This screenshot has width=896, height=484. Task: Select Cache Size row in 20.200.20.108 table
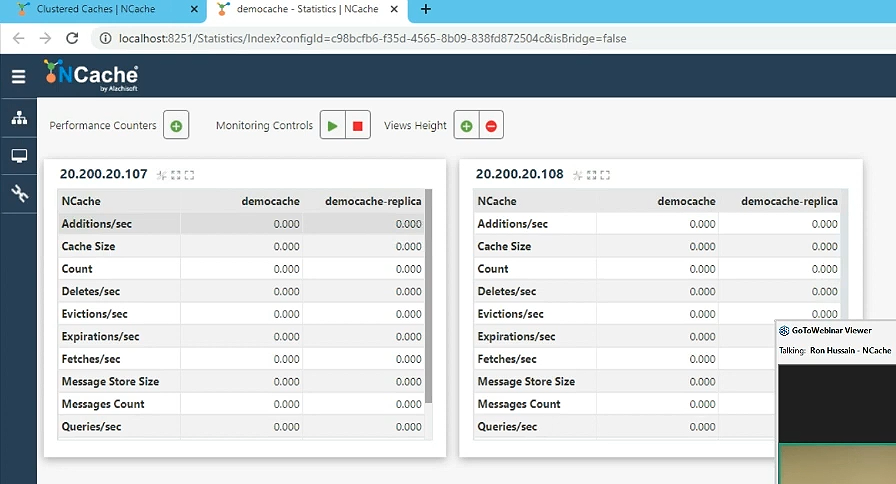point(657,246)
